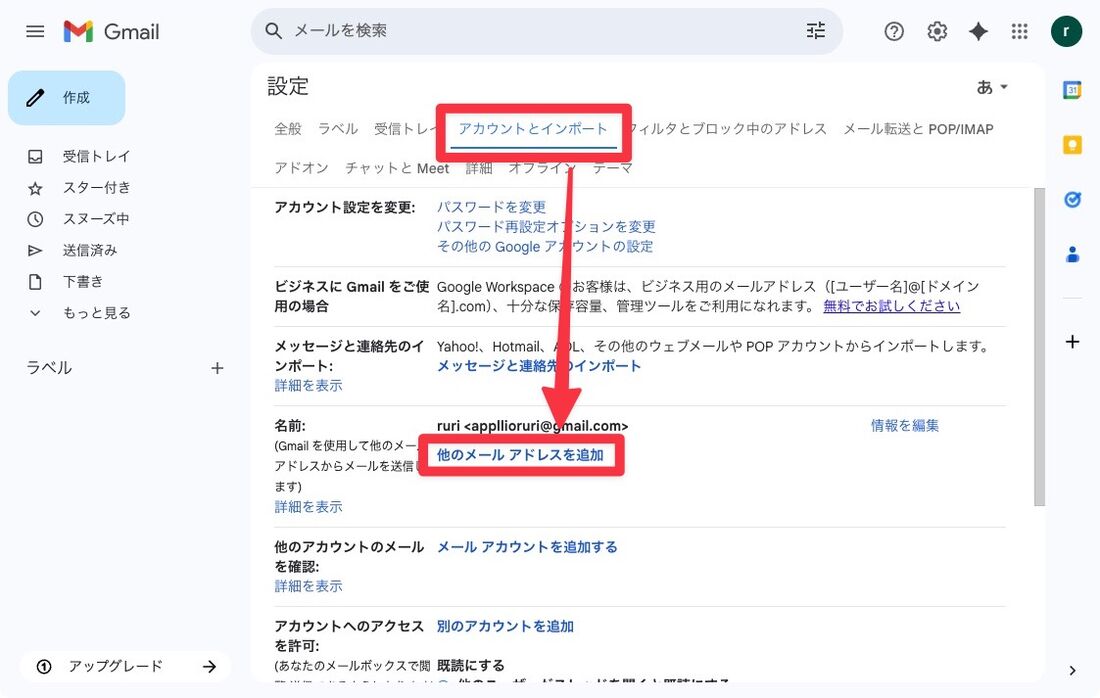
Task: Switch to フィルタとブロック中のアドレス tab
Action: [730, 128]
